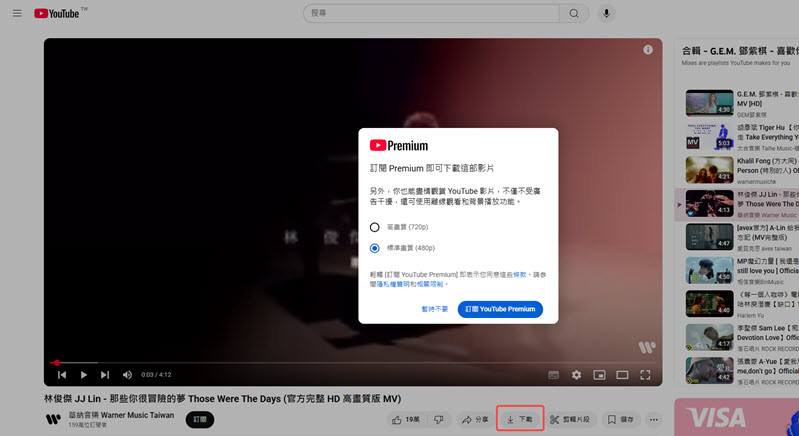
Task: Click the G.E.M. mix playlist title
Action: pyautogui.click(x=740, y=51)
